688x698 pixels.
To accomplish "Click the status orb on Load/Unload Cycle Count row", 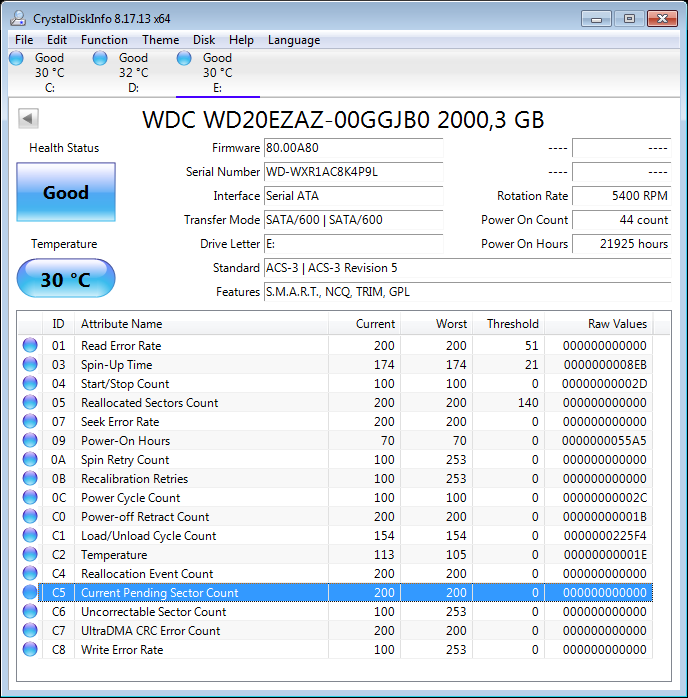I will coord(30,535).
